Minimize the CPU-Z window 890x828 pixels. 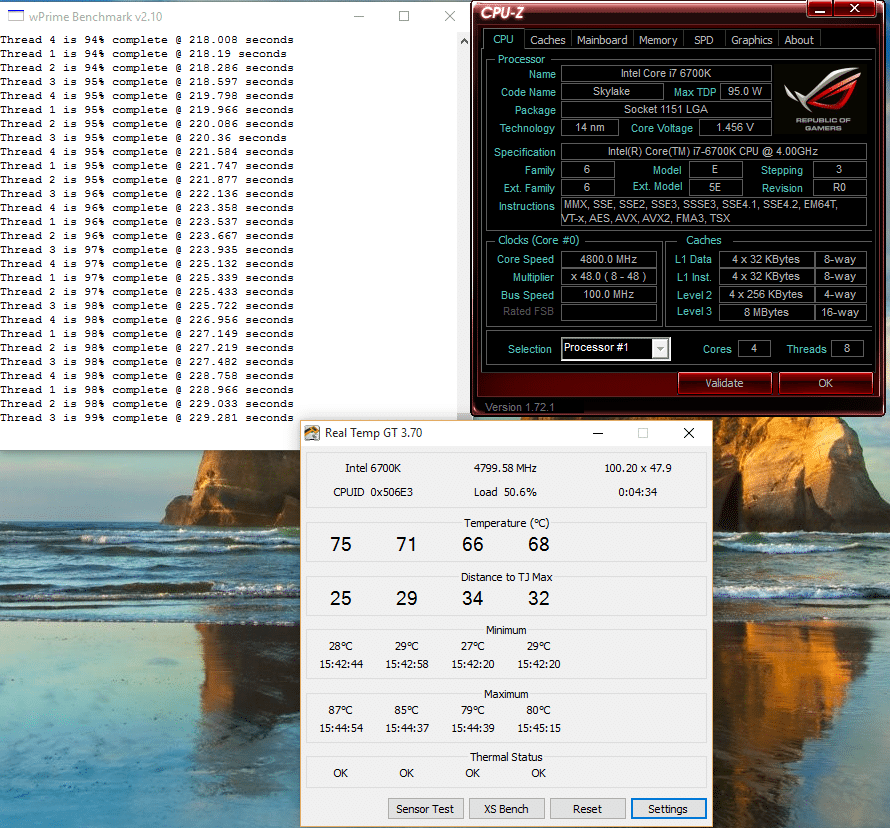[820, 9]
